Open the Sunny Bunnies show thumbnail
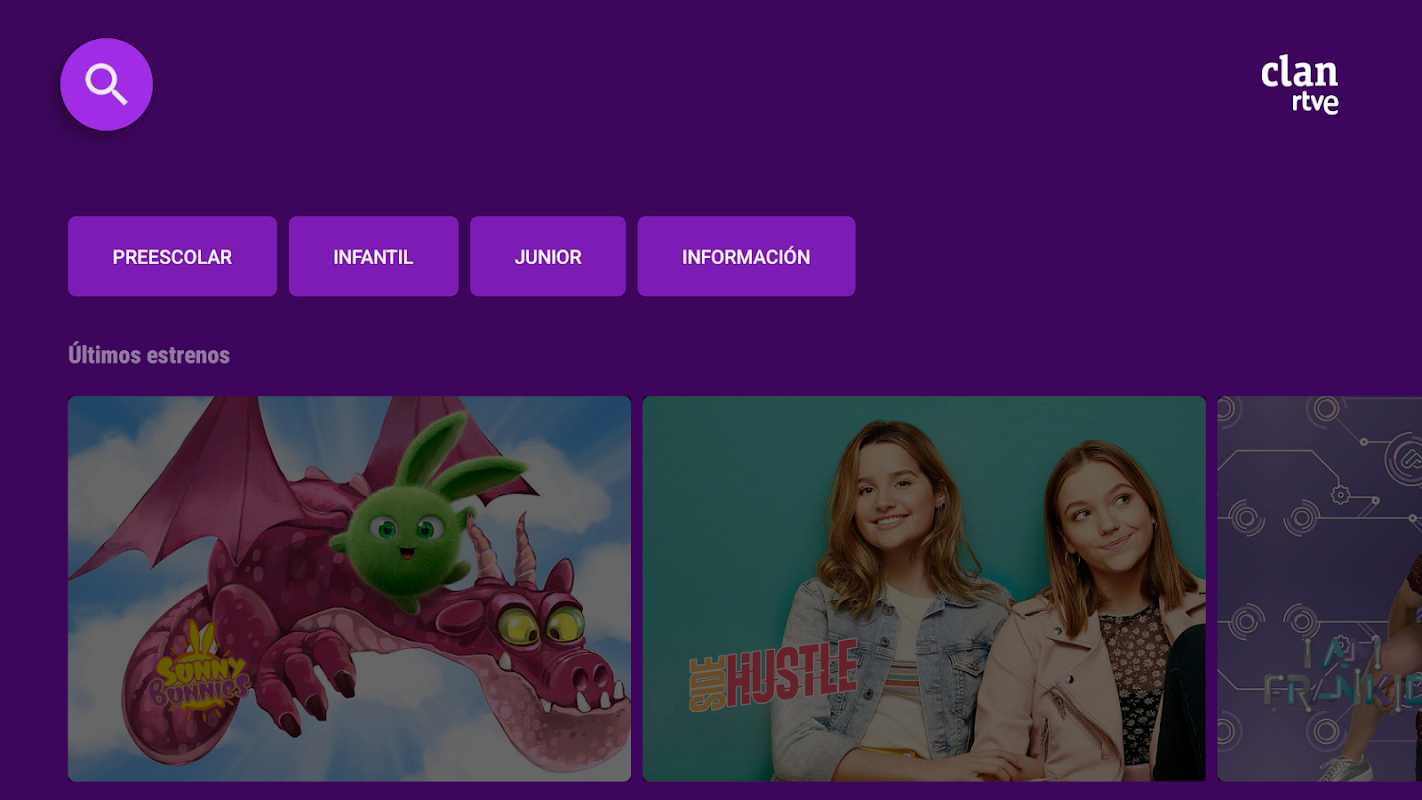This screenshot has width=1422, height=800. [349, 588]
